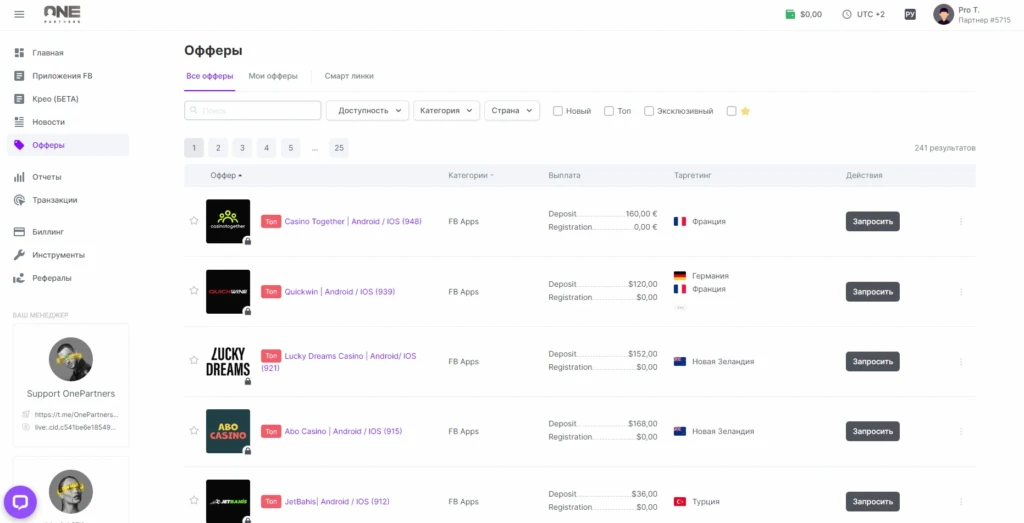1024x523 pixels.
Task: Favorite the Casino Together offer star
Action: 194,221
